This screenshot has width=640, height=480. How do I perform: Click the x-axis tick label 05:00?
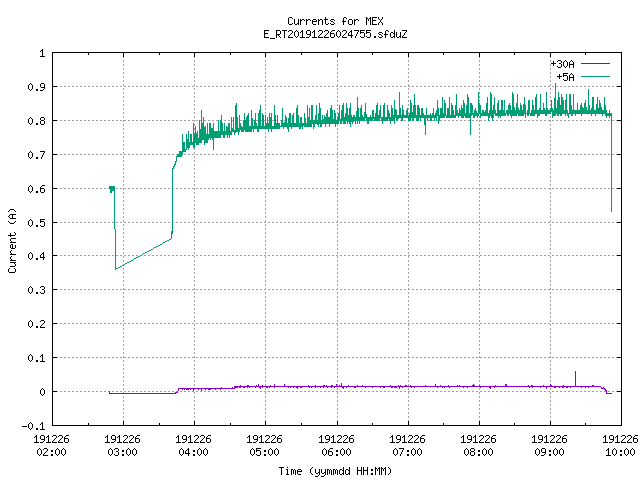click(264, 452)
